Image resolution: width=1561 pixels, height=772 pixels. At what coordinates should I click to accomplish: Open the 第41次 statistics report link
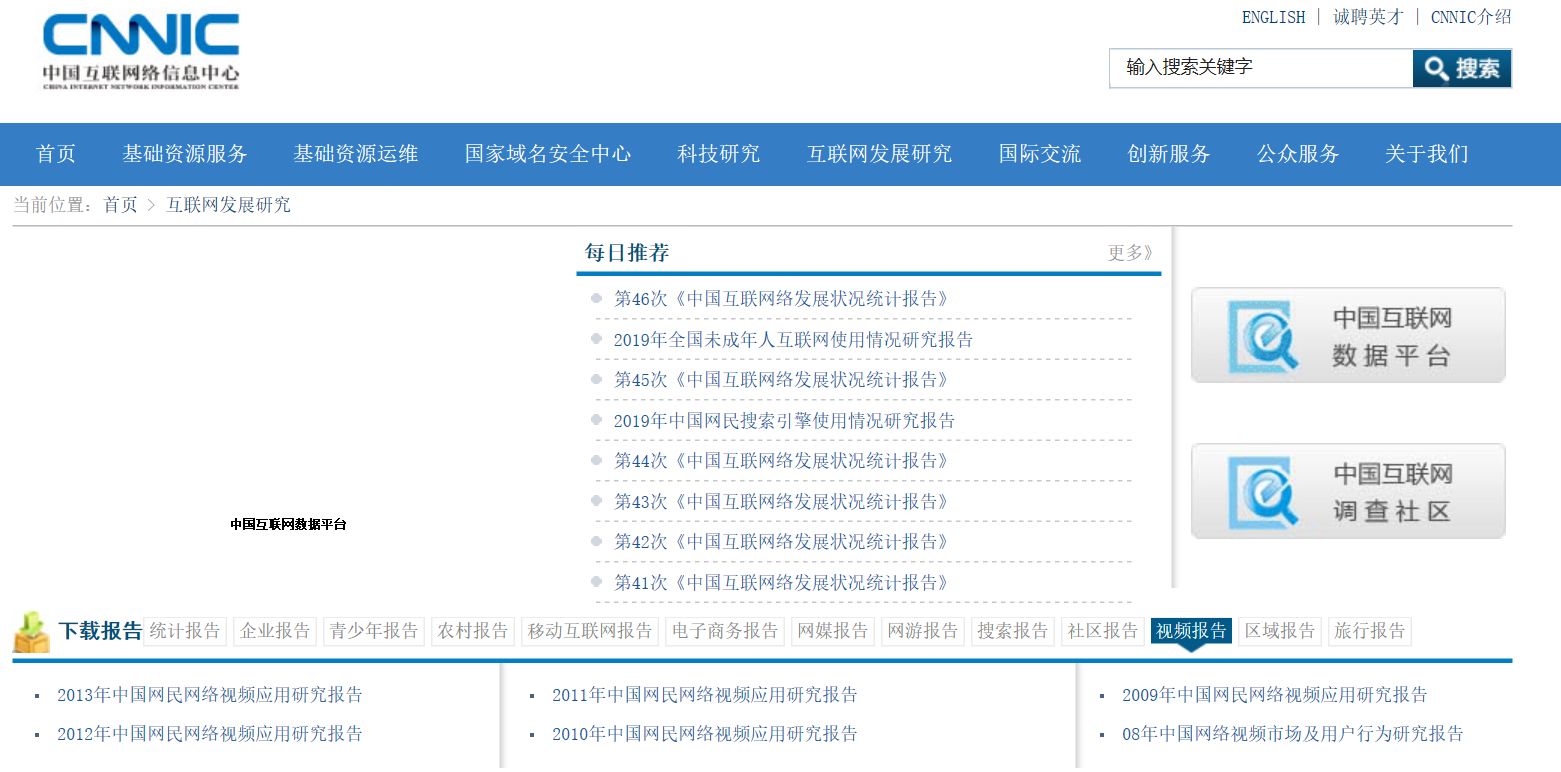[x=781, y=583]
